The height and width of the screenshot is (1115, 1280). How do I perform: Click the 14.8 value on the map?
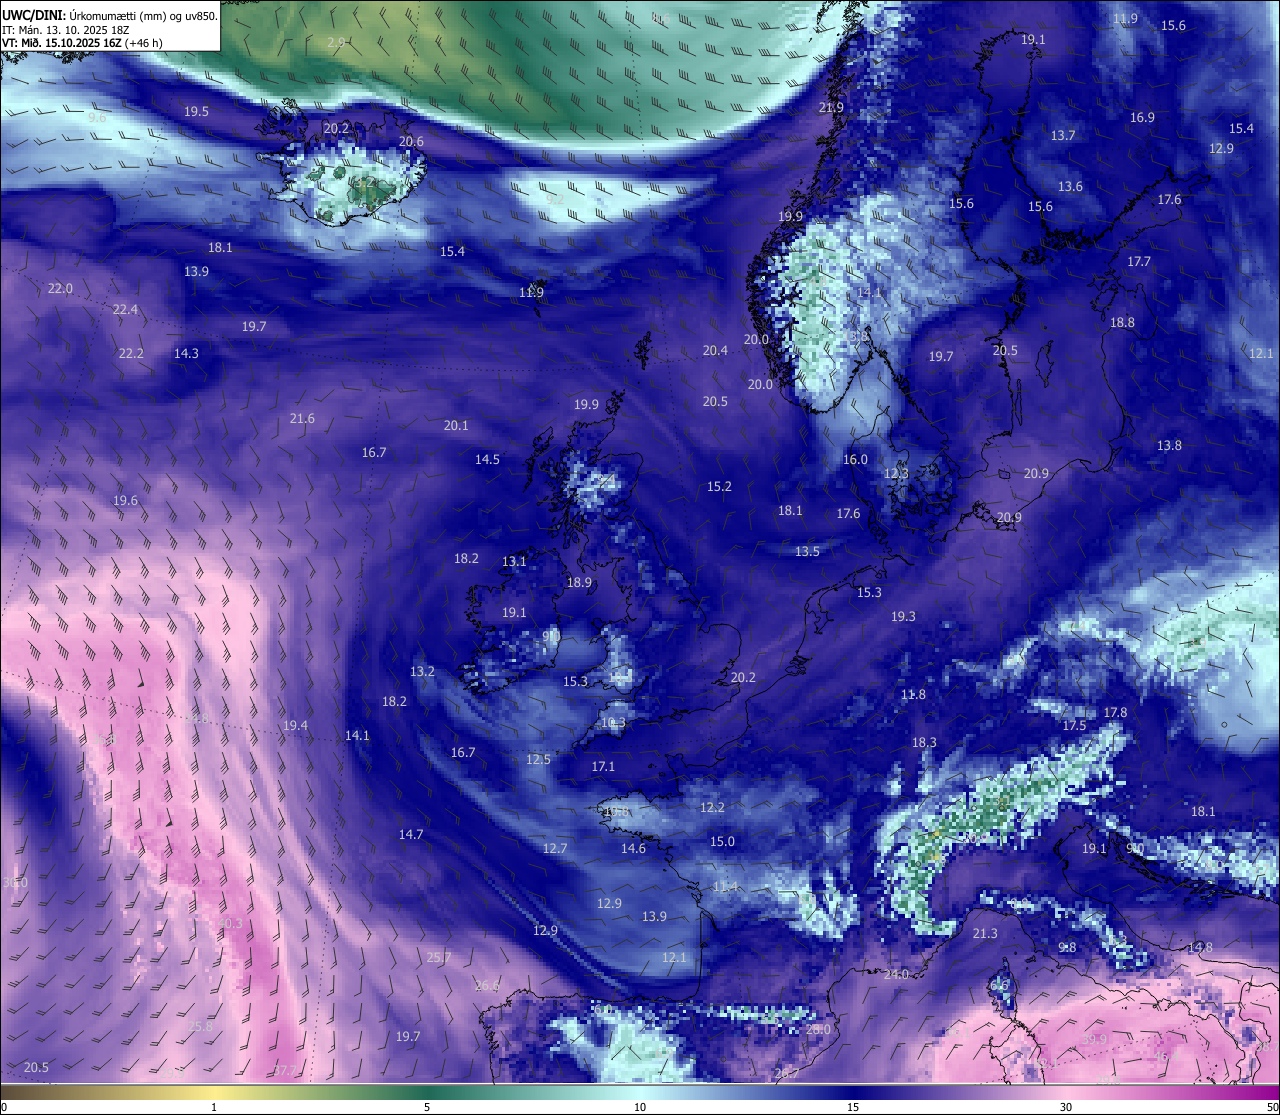click(1200, 948)
